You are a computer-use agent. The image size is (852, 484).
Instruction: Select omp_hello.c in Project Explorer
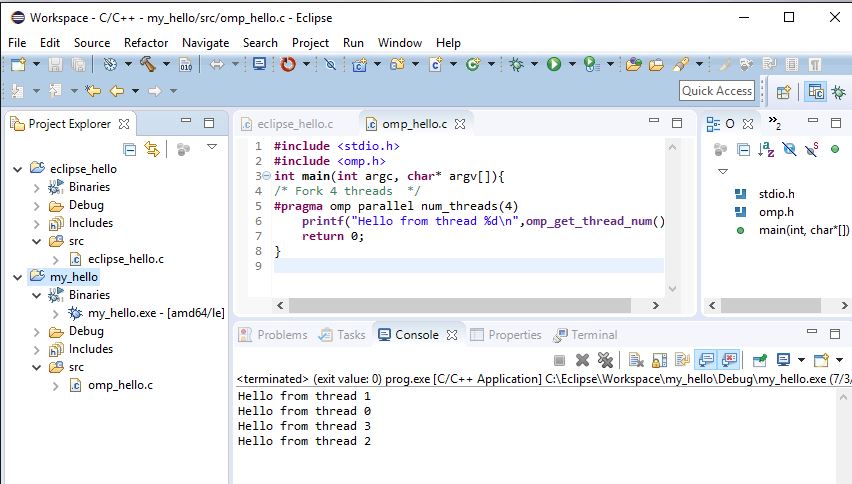[120, 385]
